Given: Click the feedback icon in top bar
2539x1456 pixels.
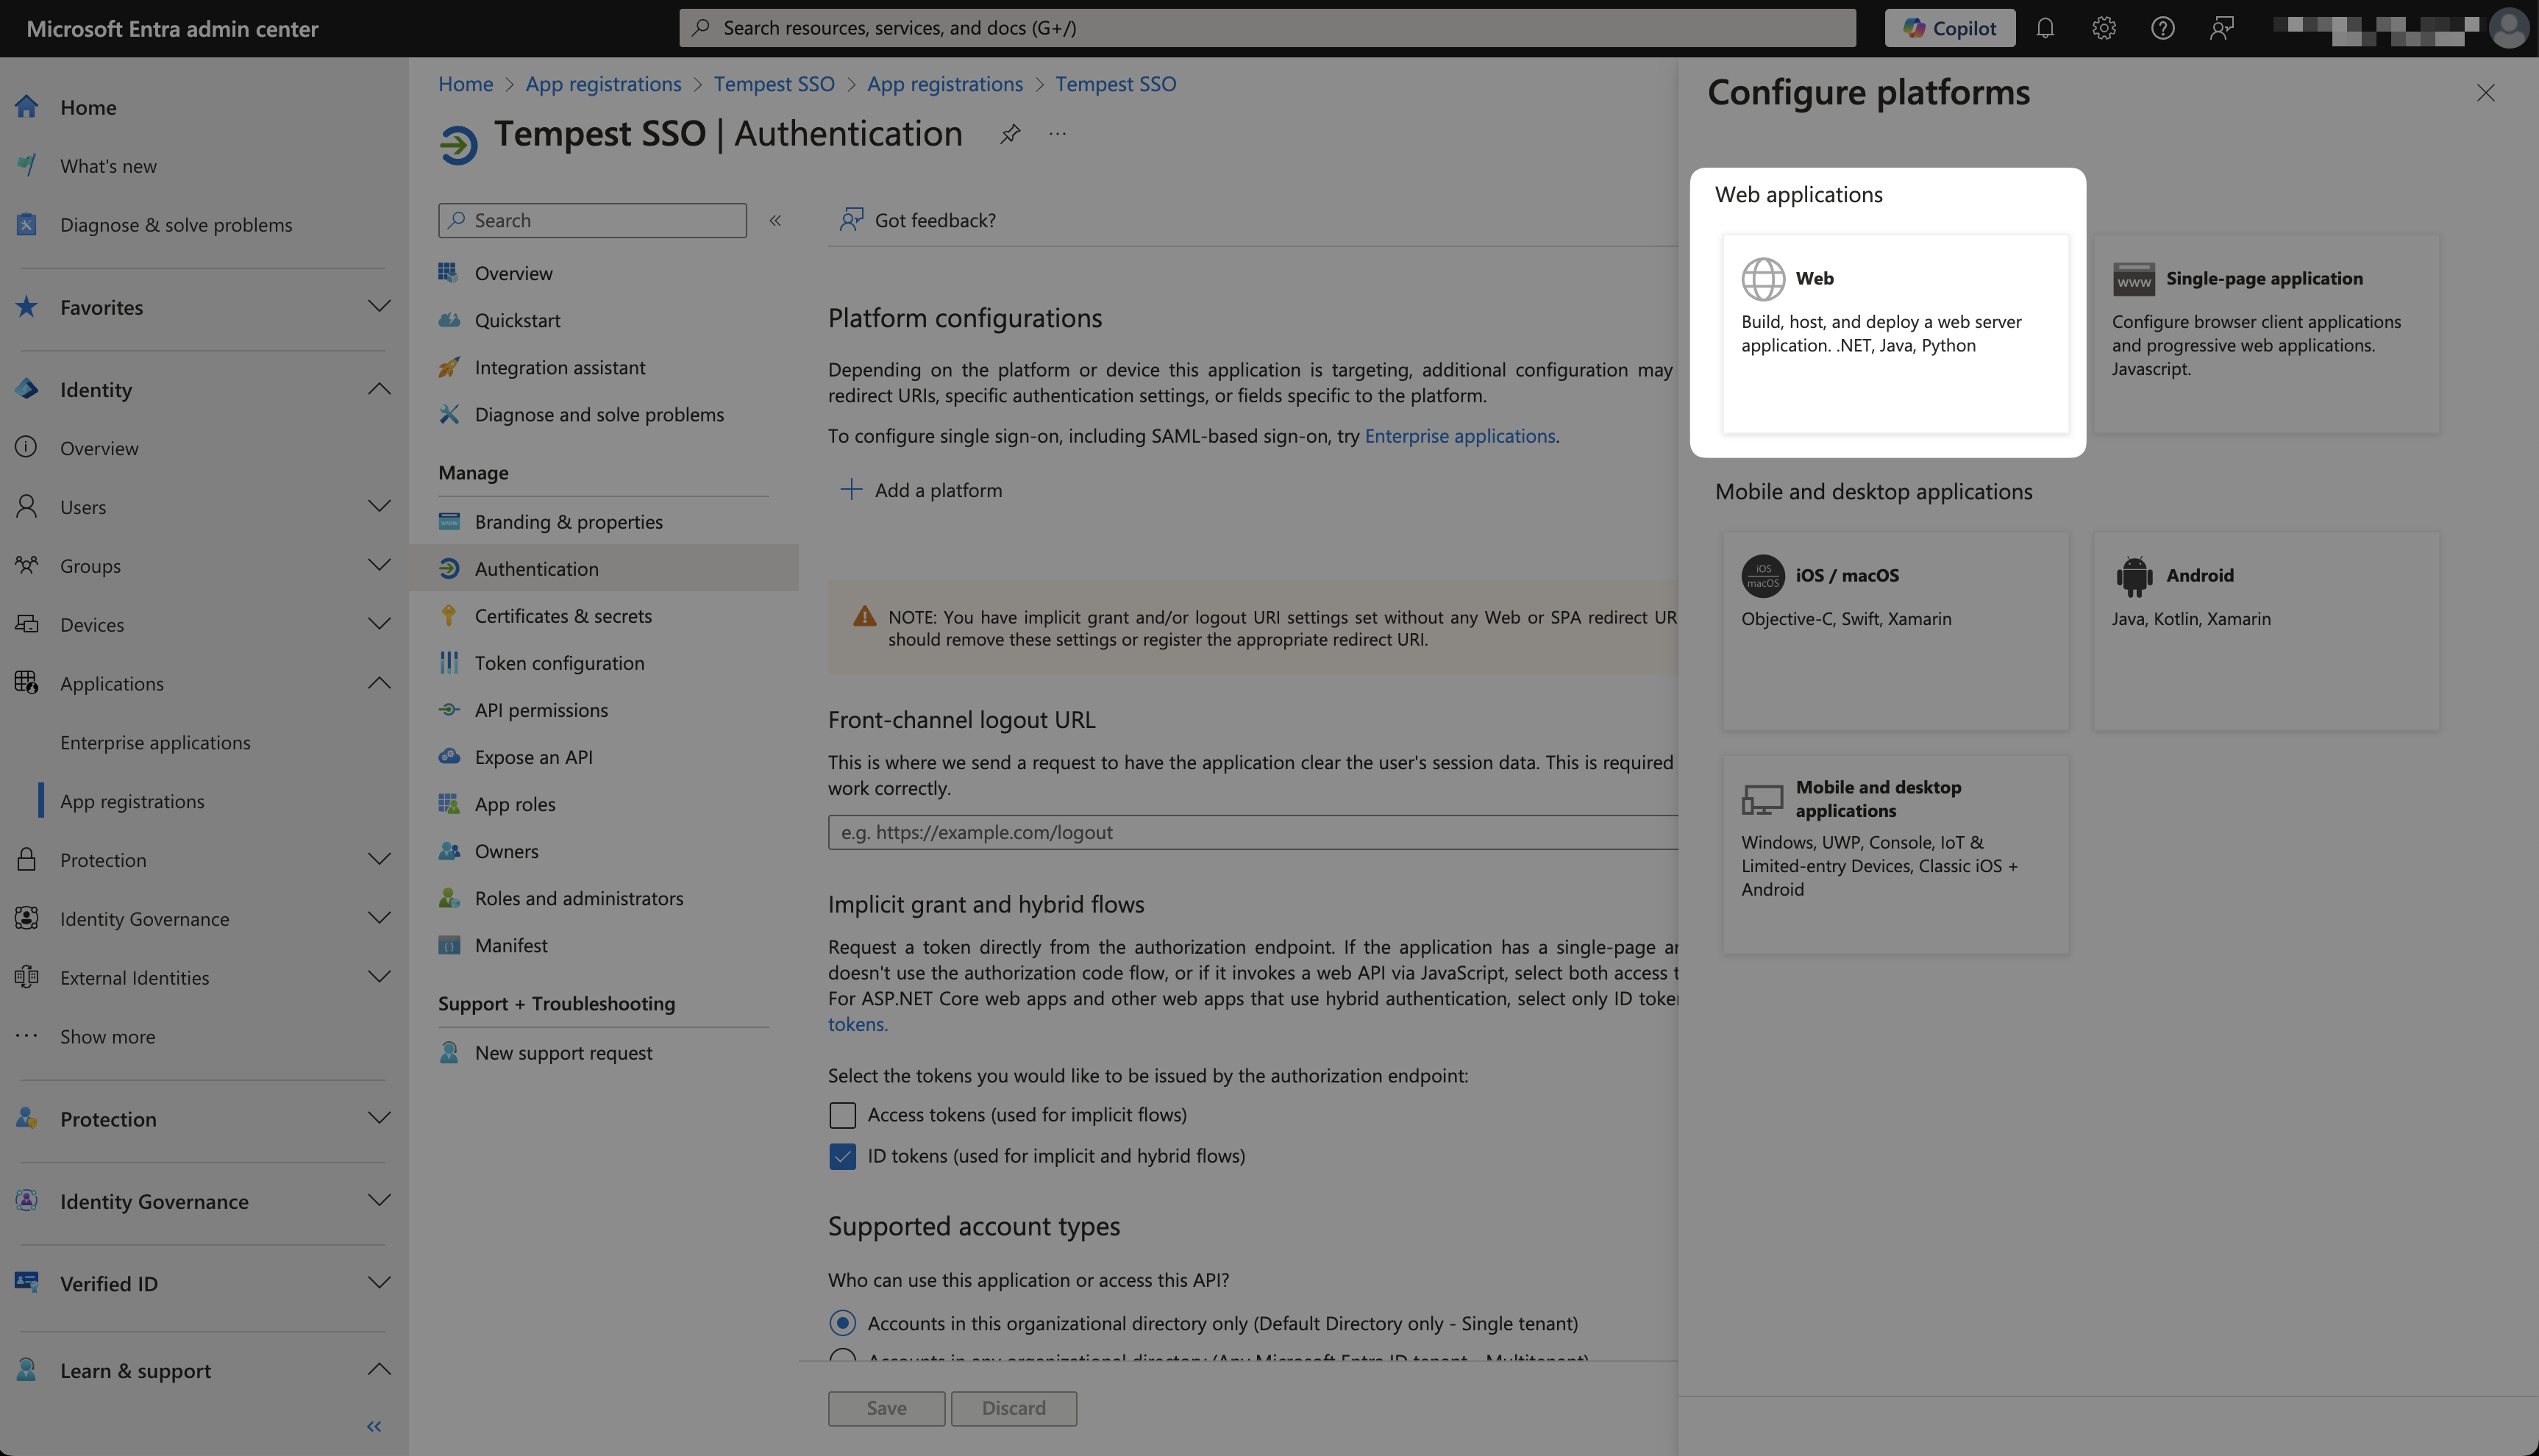Looking at the screenshot, I should pos(2221,28).
